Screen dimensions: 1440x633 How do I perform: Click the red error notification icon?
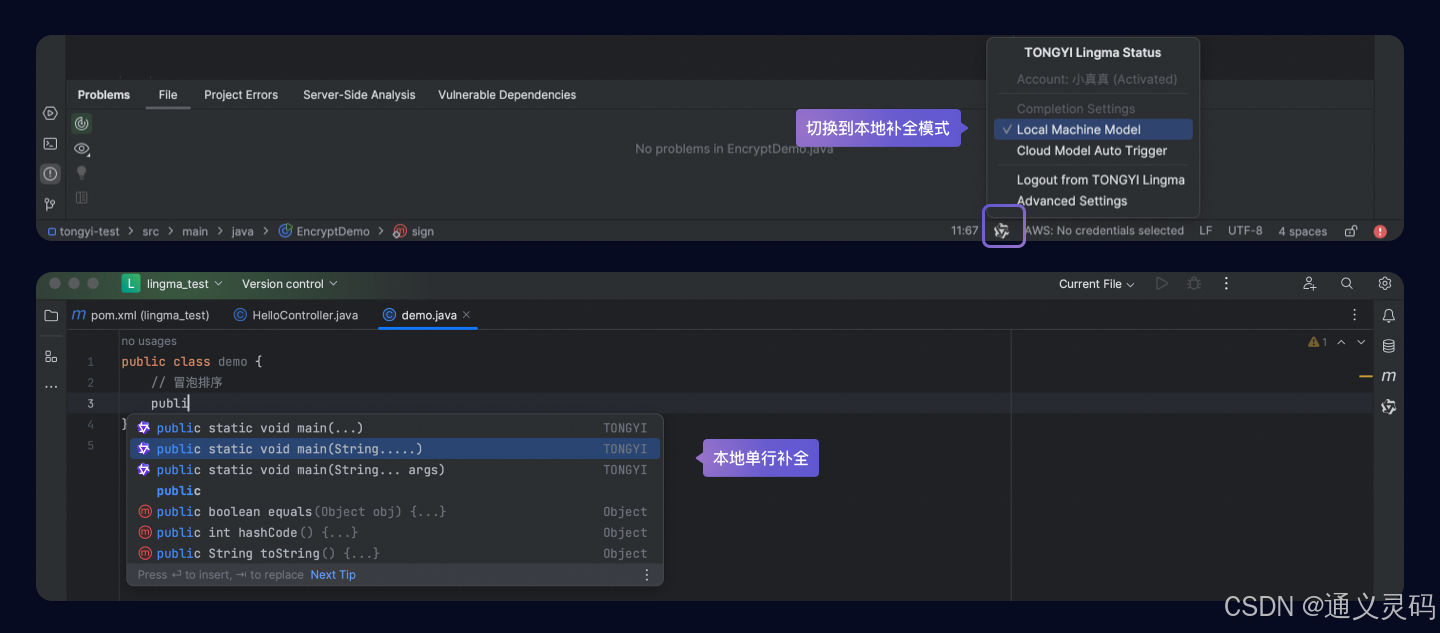pyautogui.click(x=1380, y=231)
